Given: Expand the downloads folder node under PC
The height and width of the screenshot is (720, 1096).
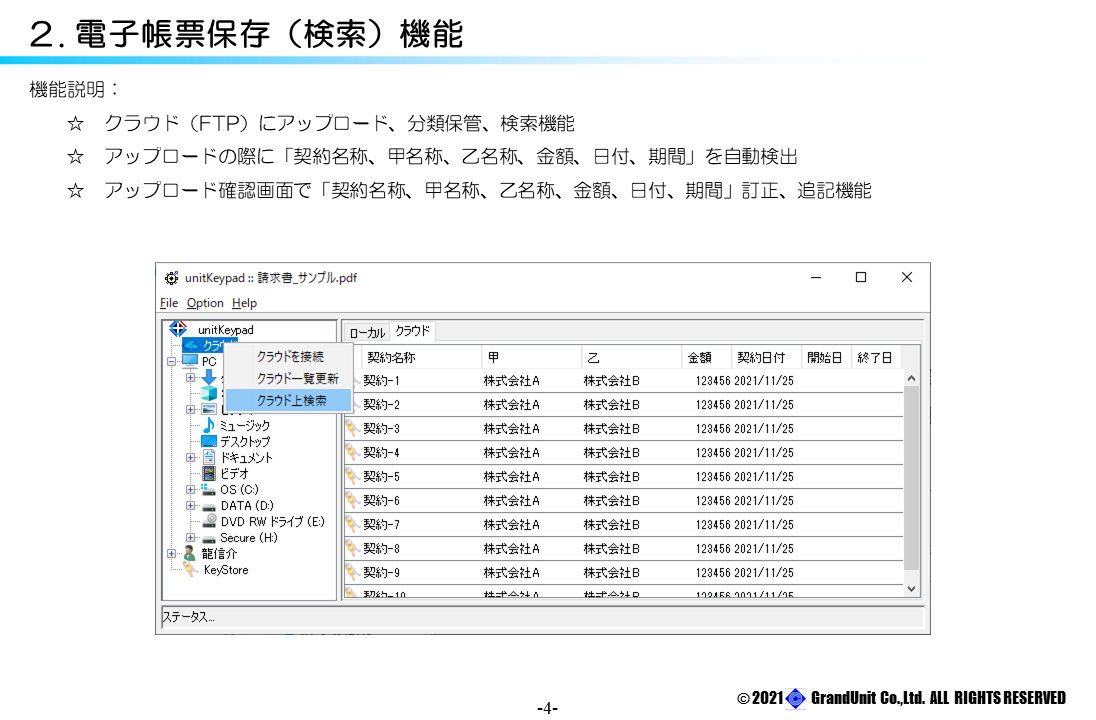Looking at the screenshot, I should click(x=190, y=377).
